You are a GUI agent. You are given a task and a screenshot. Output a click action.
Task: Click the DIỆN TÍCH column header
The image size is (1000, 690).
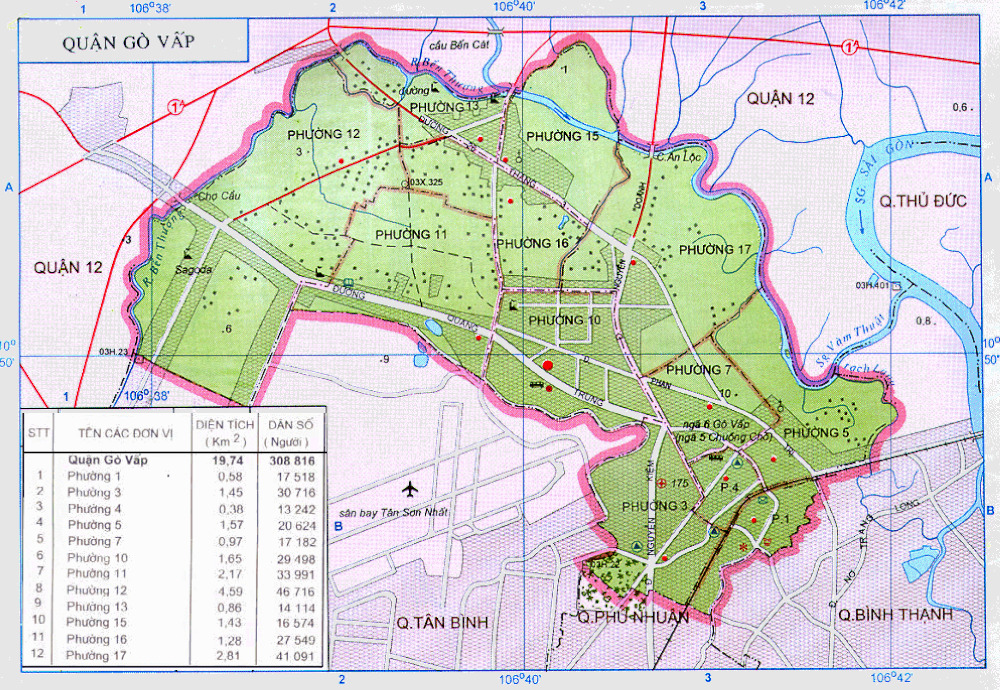click(224, 432)
